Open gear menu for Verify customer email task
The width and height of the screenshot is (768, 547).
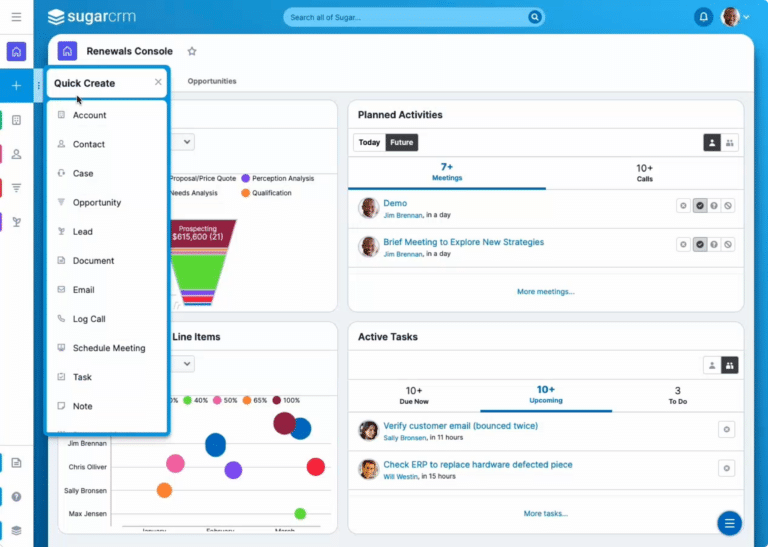coord(727,429)
